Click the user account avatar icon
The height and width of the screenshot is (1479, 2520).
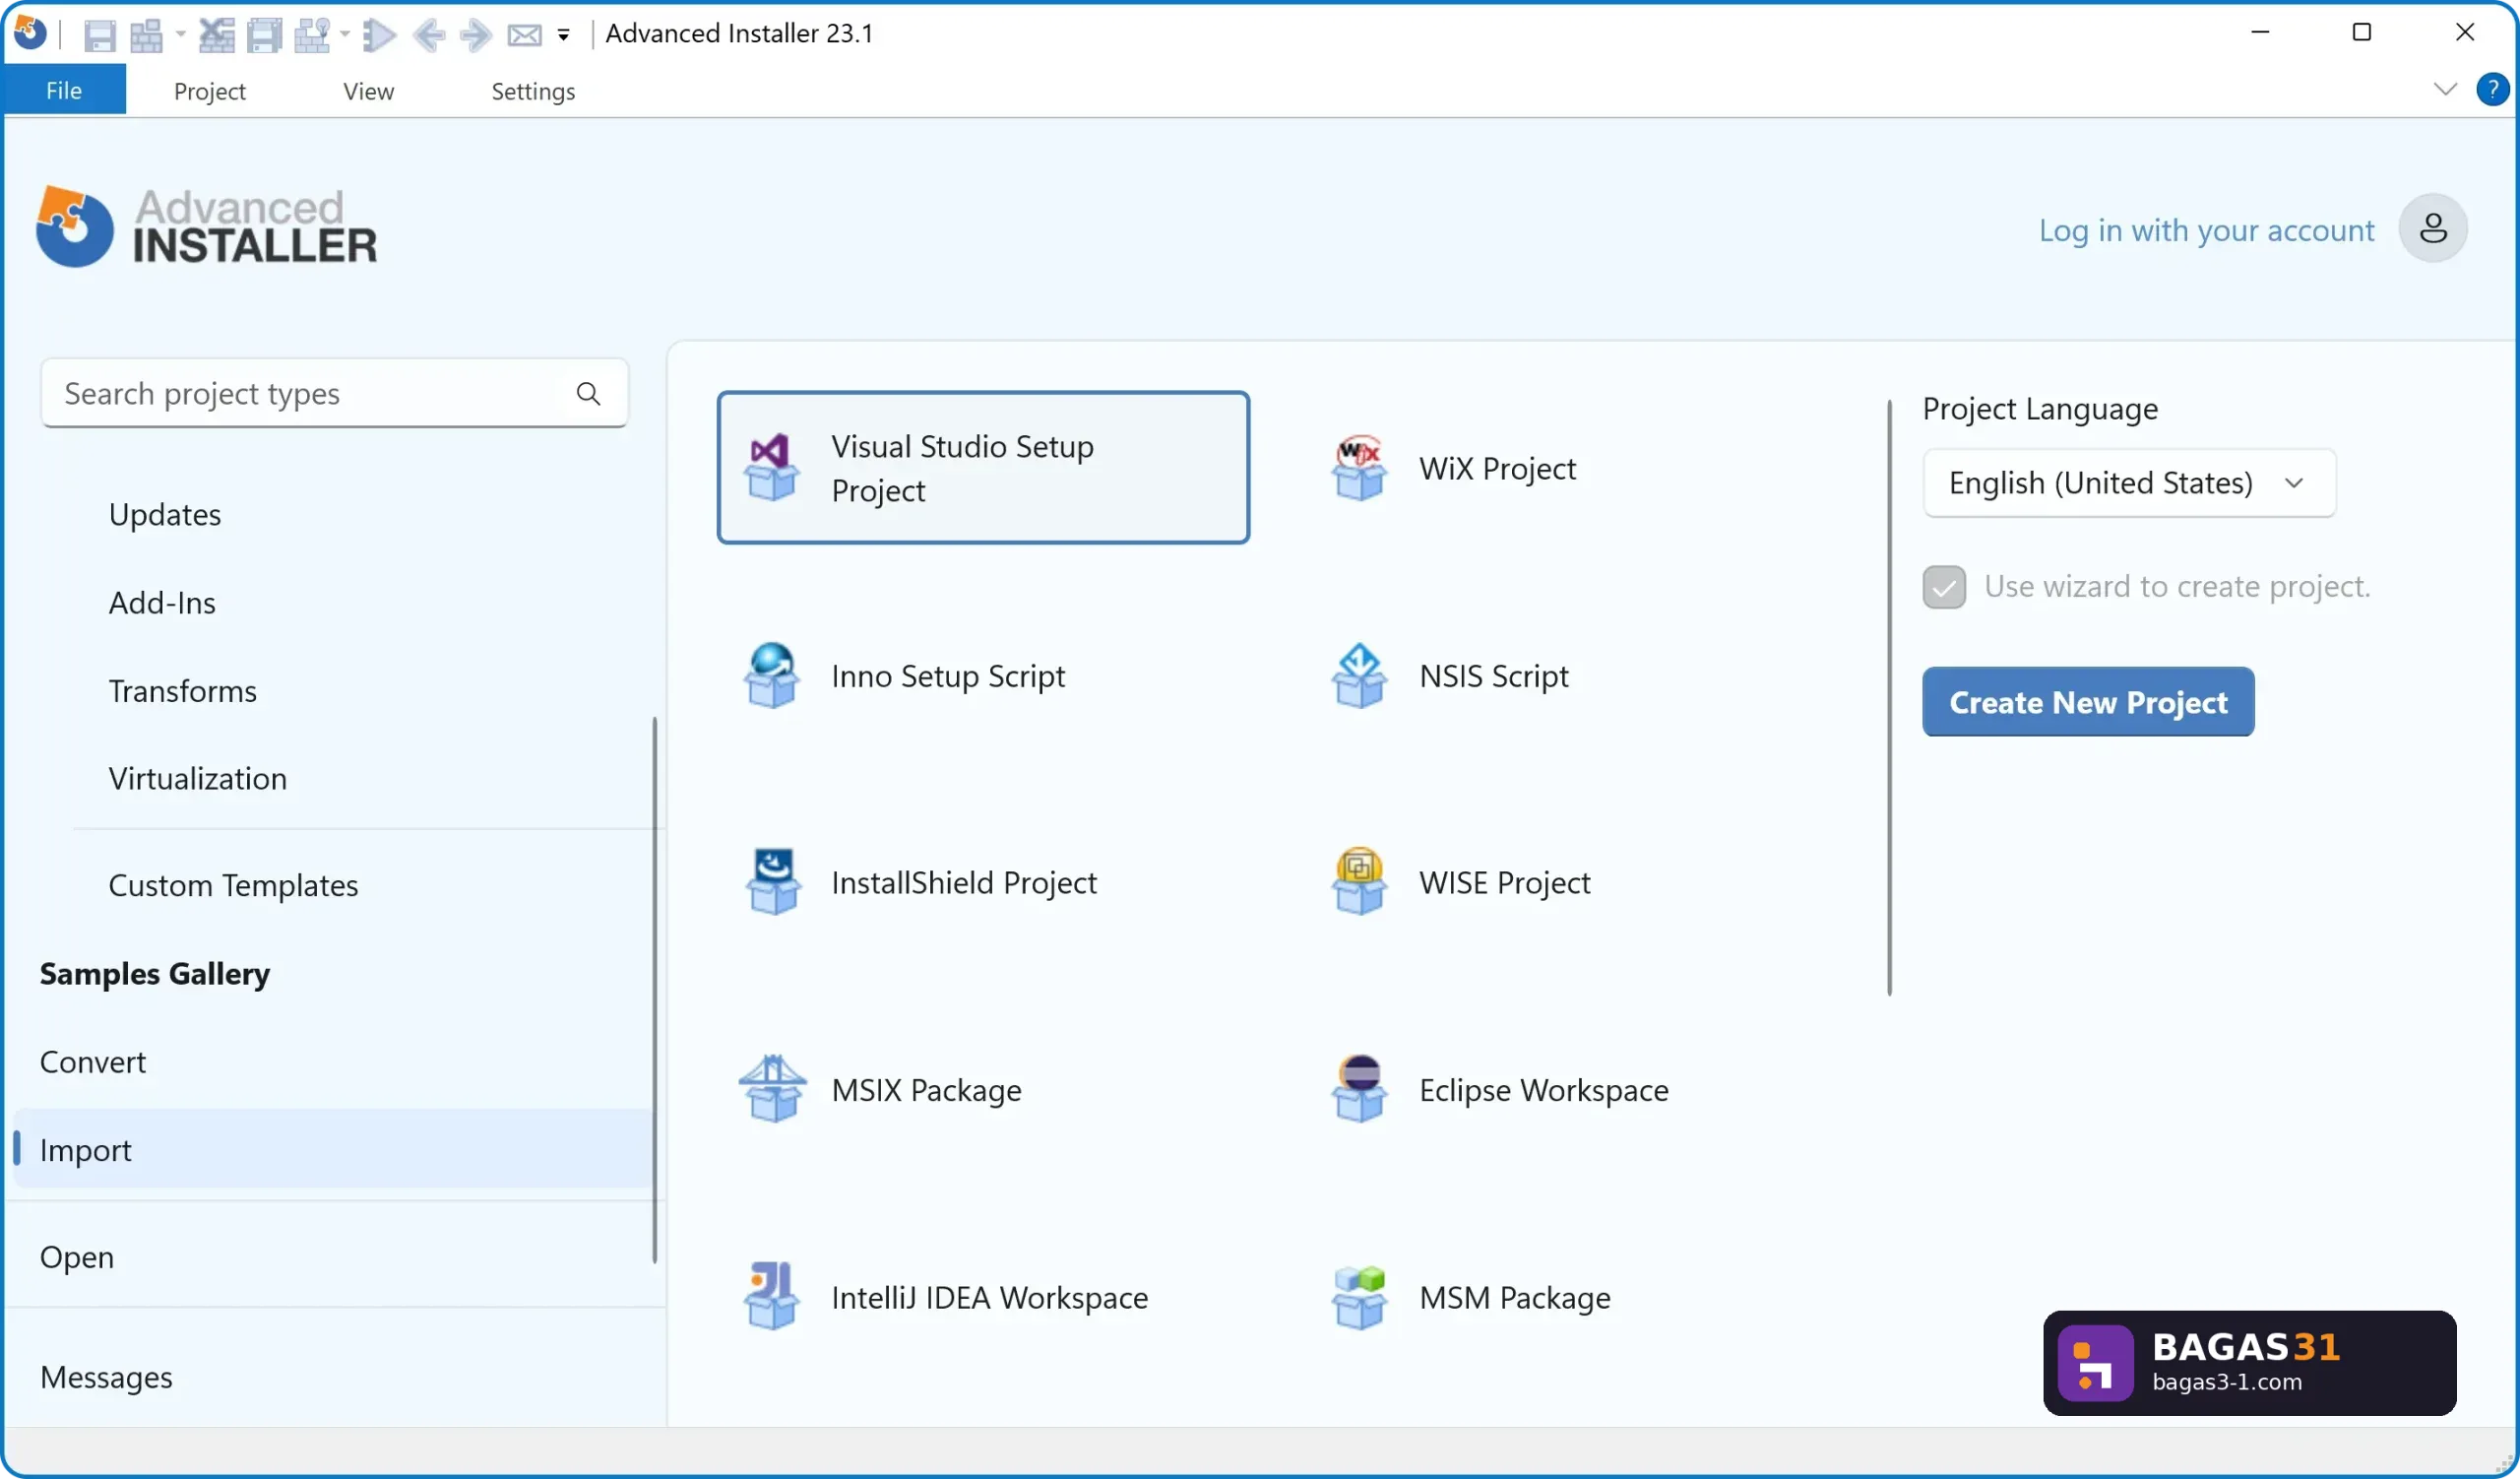point(2433,228)
